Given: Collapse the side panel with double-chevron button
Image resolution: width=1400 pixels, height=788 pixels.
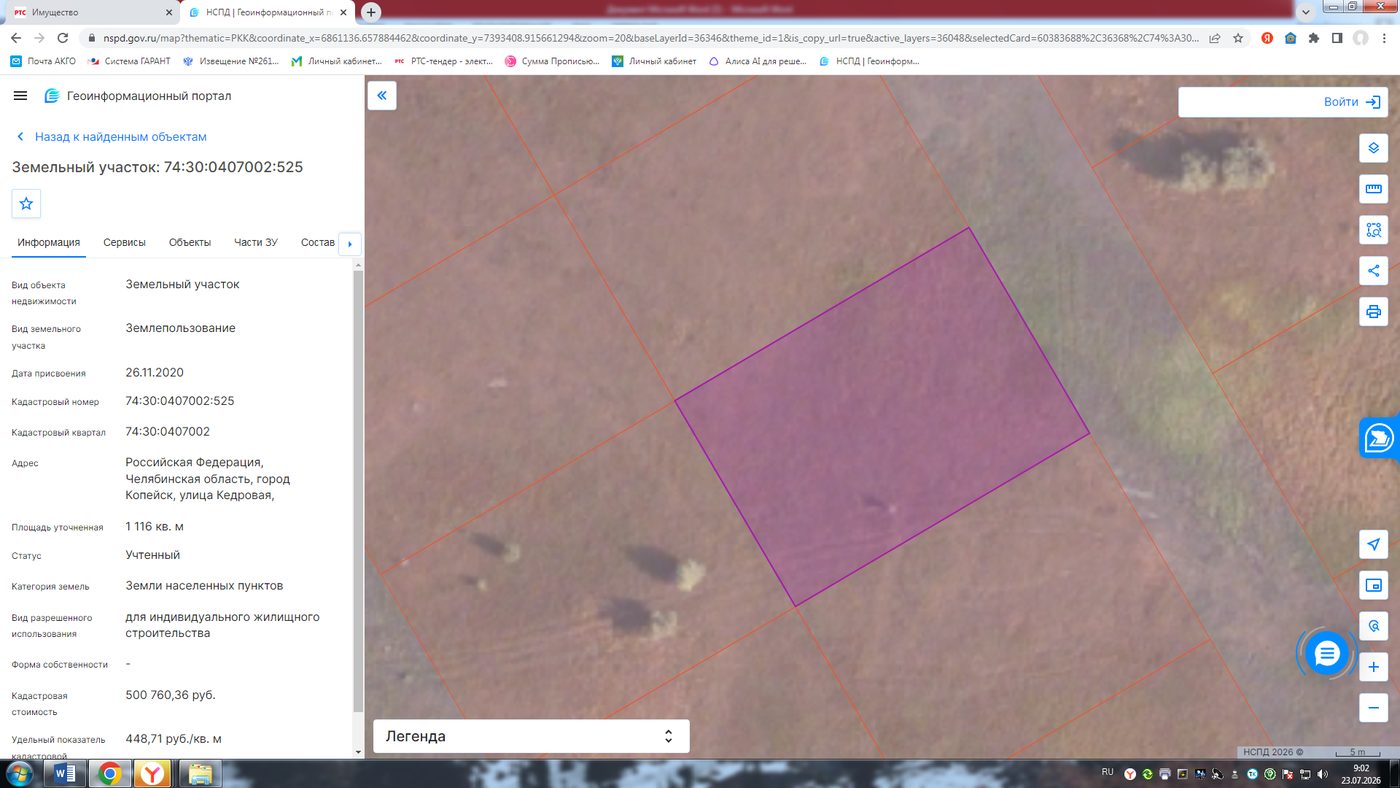Looking at the screenshot, I should pyautogui.click(x=382, y=96).
